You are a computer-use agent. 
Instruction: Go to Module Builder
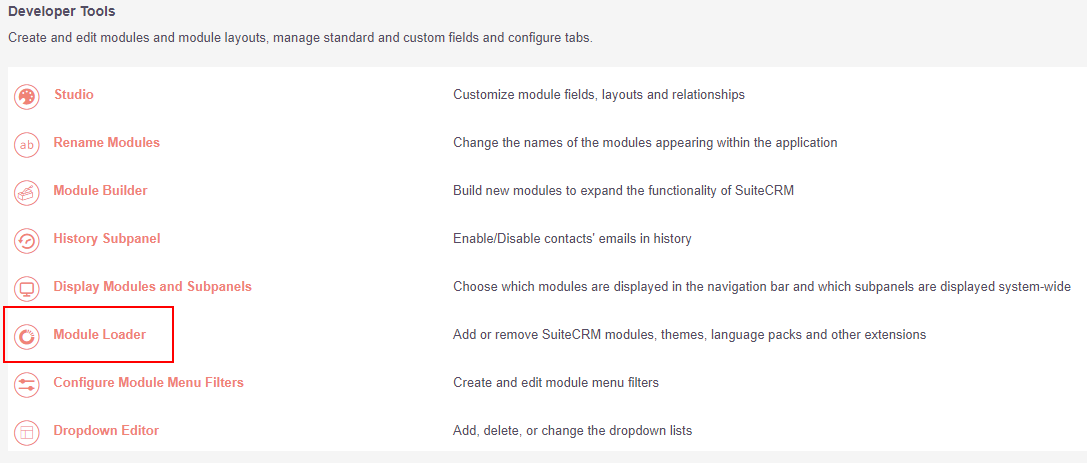click(101, 190)
